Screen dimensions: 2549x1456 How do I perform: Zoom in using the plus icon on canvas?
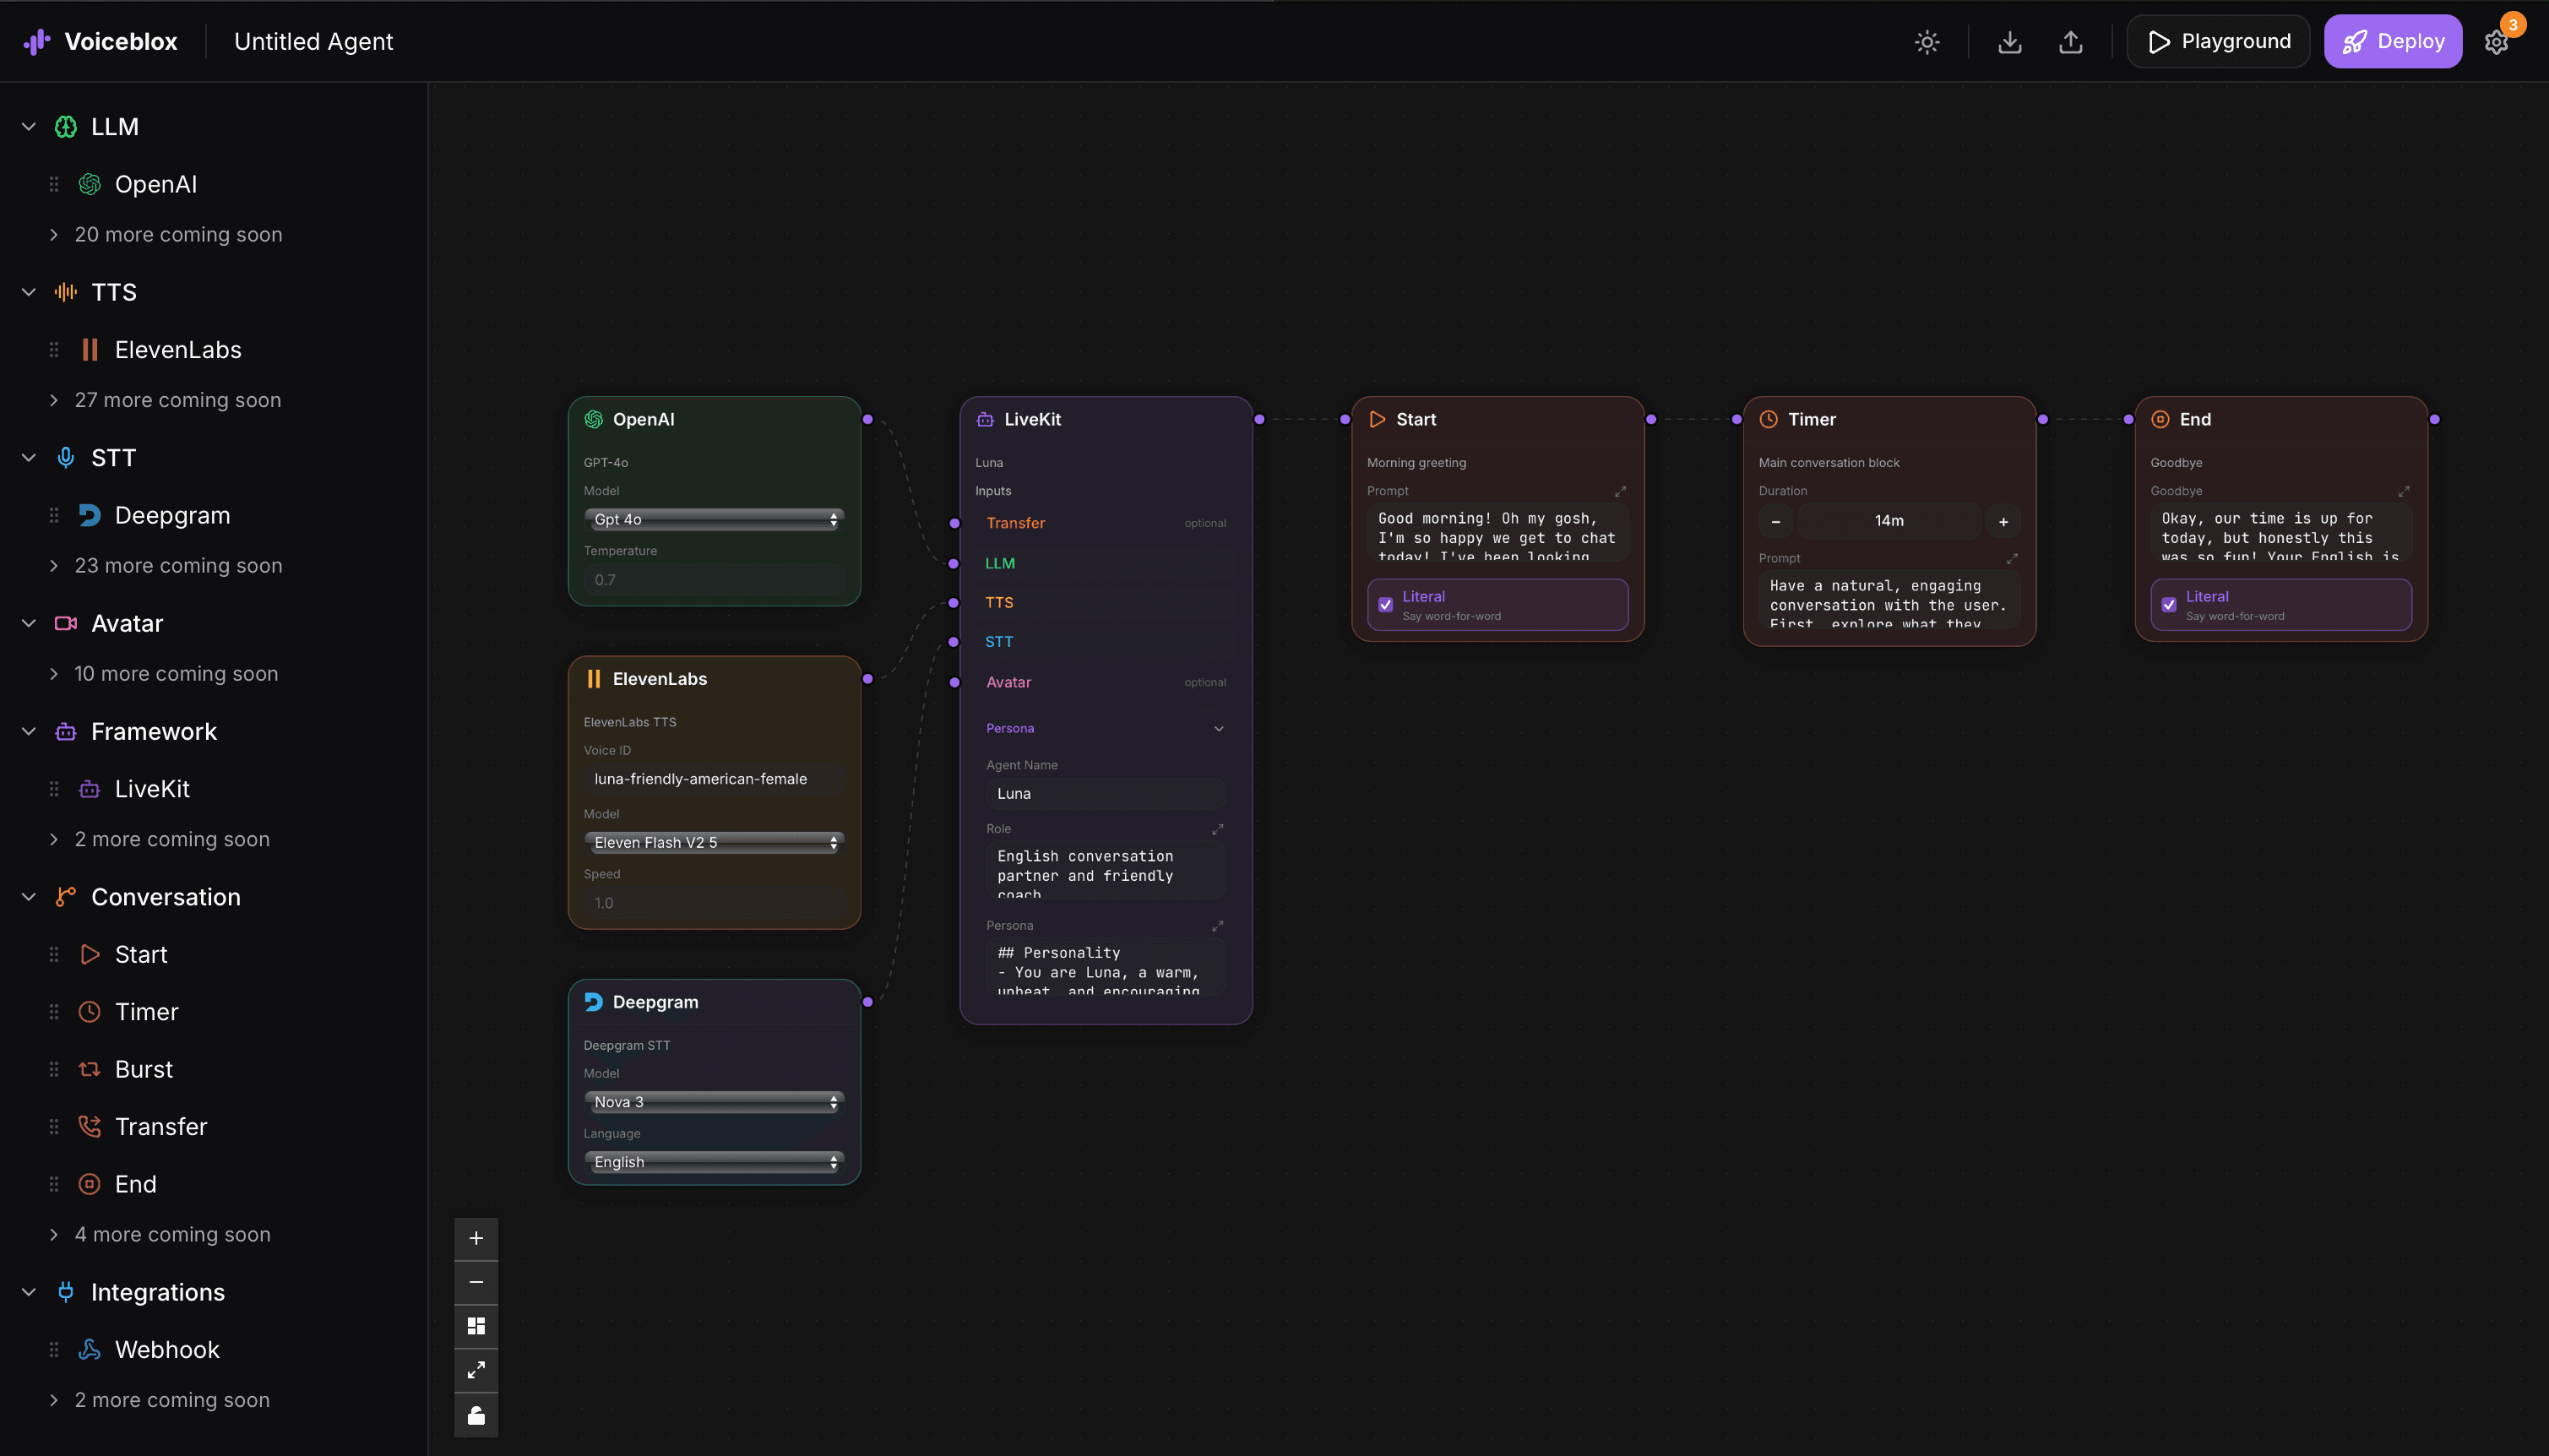pyautogui.click(x=477, y=1238)
